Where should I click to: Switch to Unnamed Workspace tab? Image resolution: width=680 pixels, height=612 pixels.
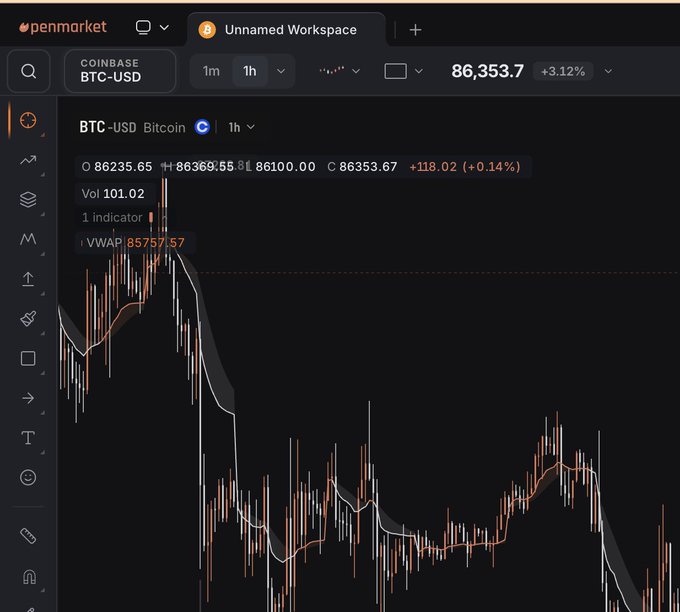[x=287, y=29]
